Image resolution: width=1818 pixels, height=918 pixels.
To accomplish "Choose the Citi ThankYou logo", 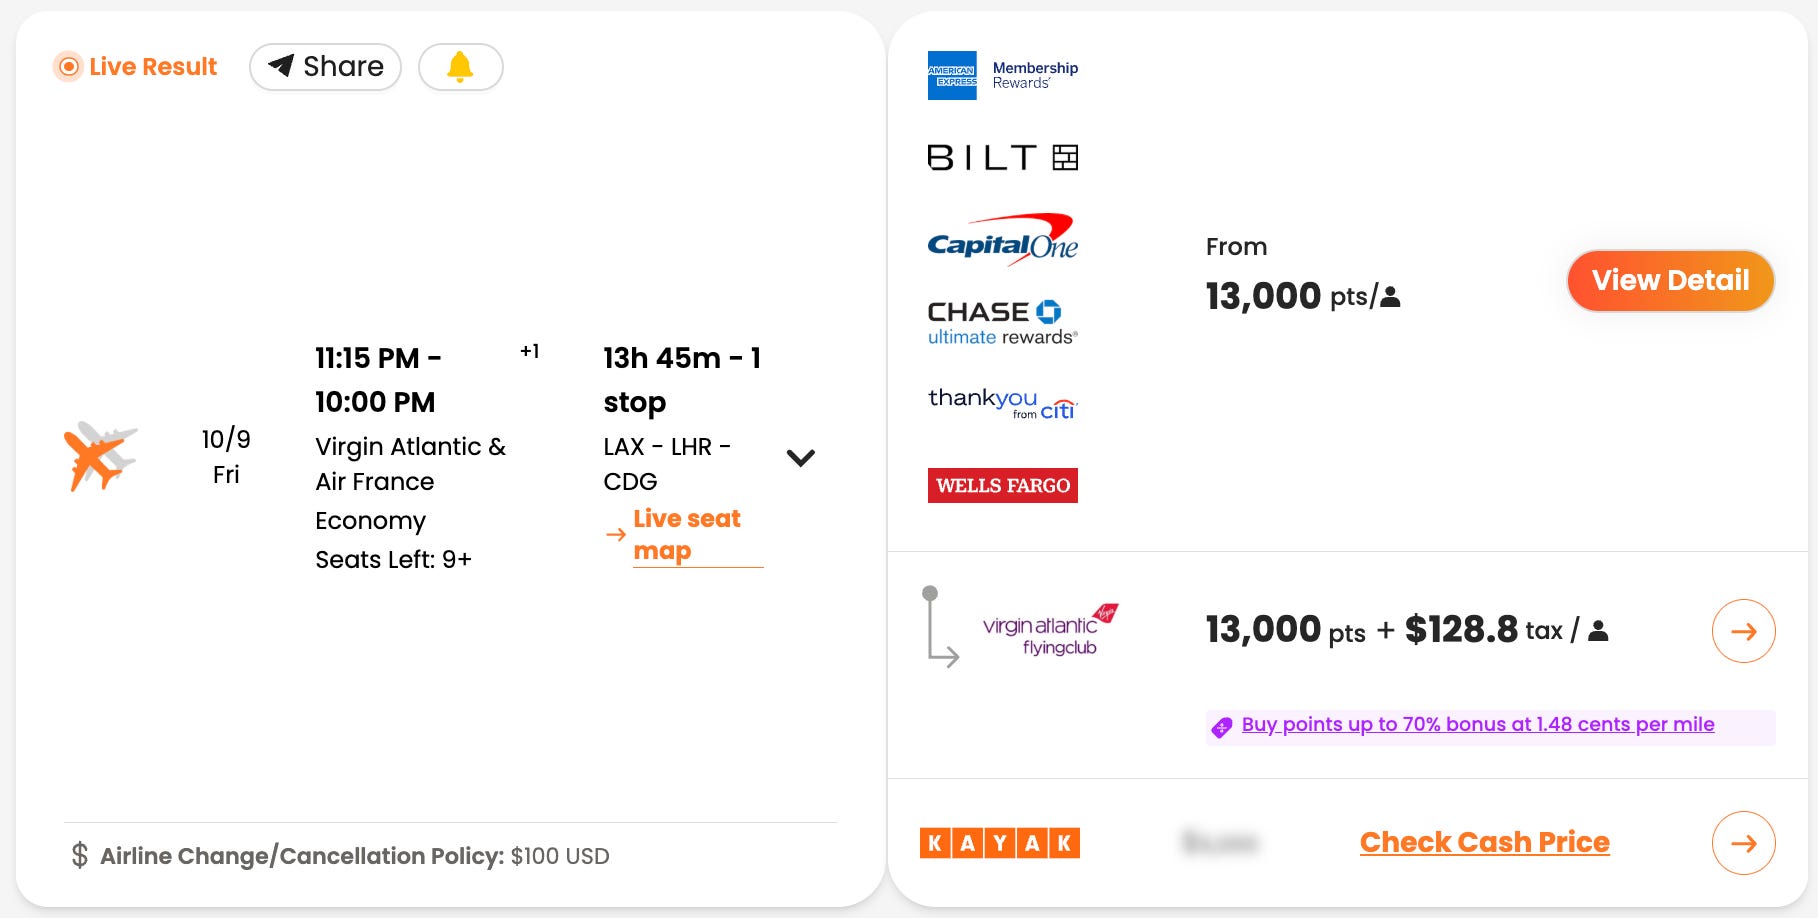I will point(1002,403).
